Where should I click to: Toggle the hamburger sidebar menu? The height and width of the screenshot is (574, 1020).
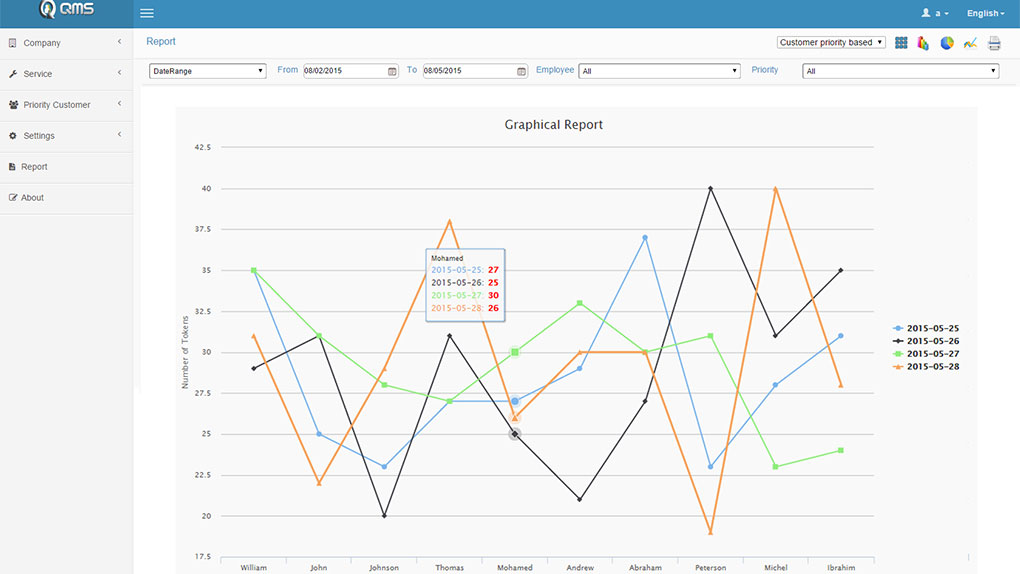point(147,13)
